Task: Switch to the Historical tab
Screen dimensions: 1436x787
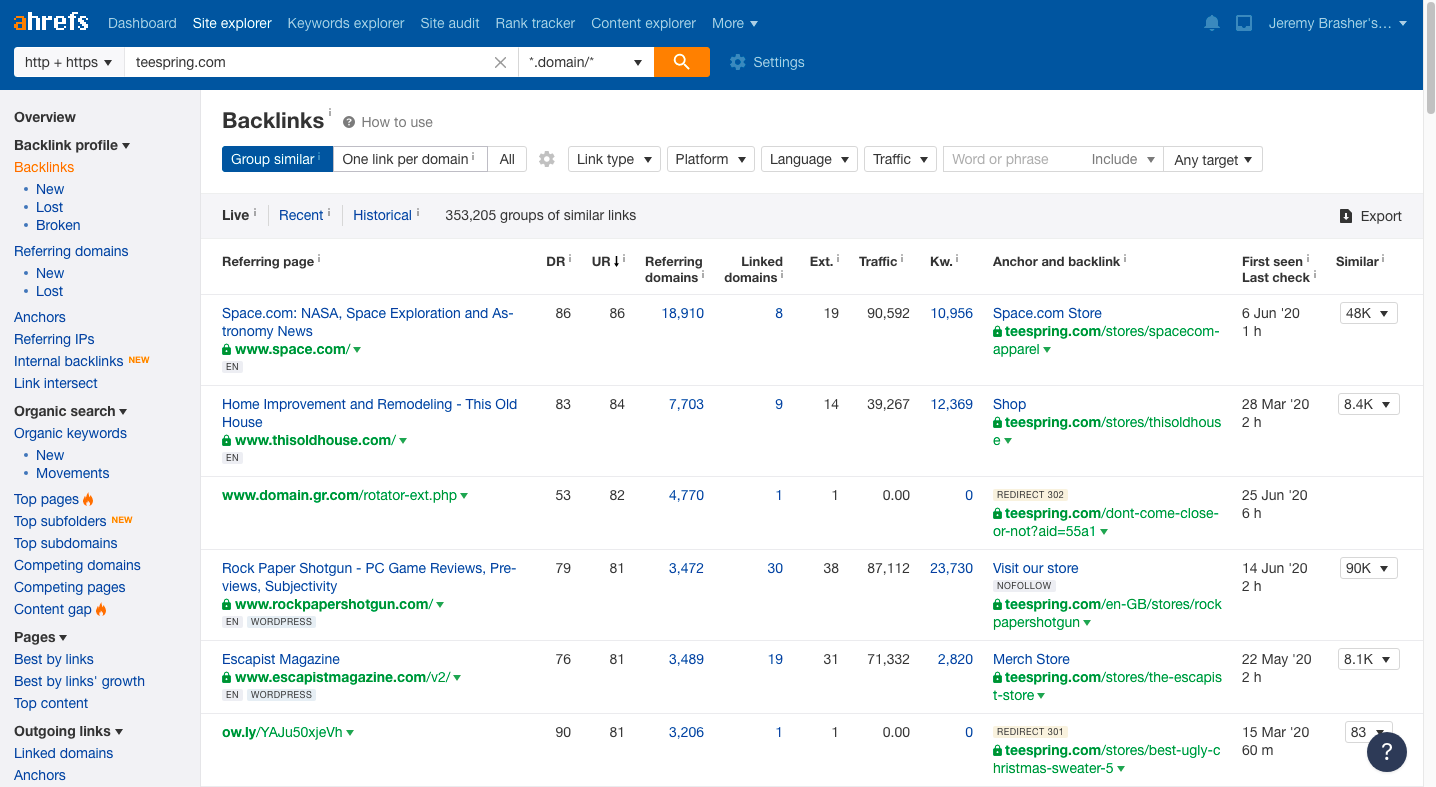Action: coord(382,215)
